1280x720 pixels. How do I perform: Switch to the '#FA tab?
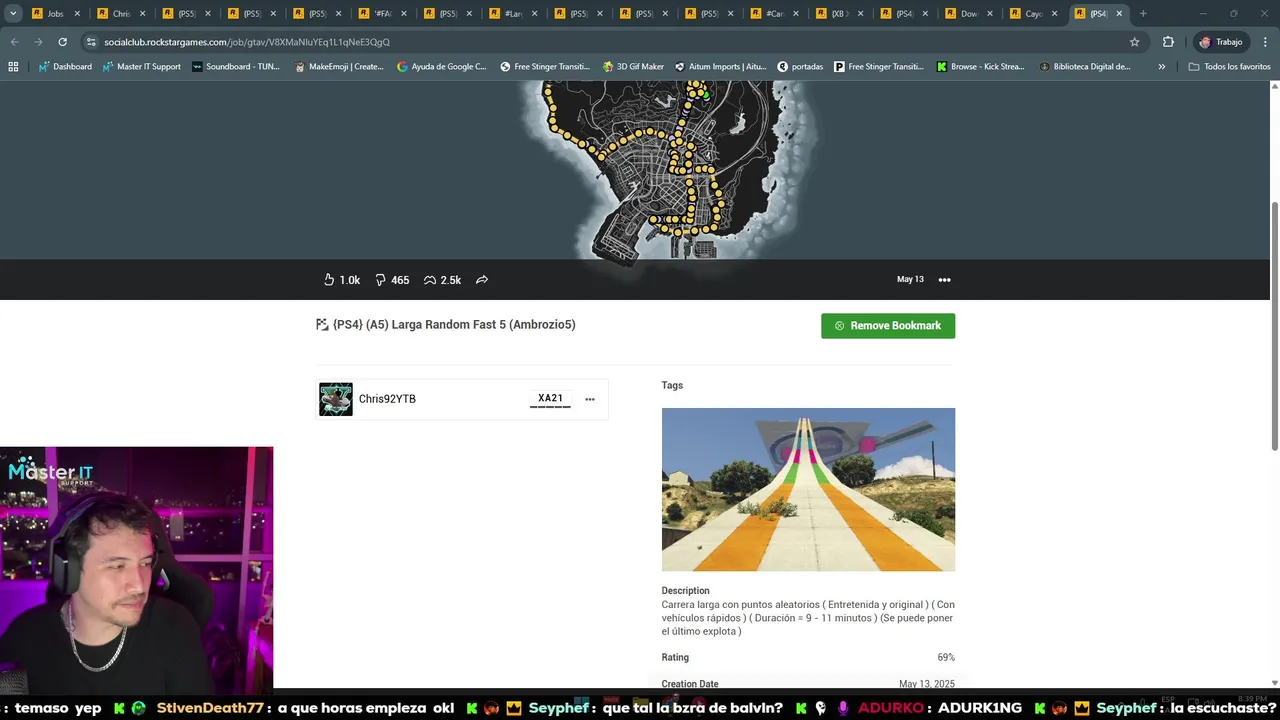[381, 14]
